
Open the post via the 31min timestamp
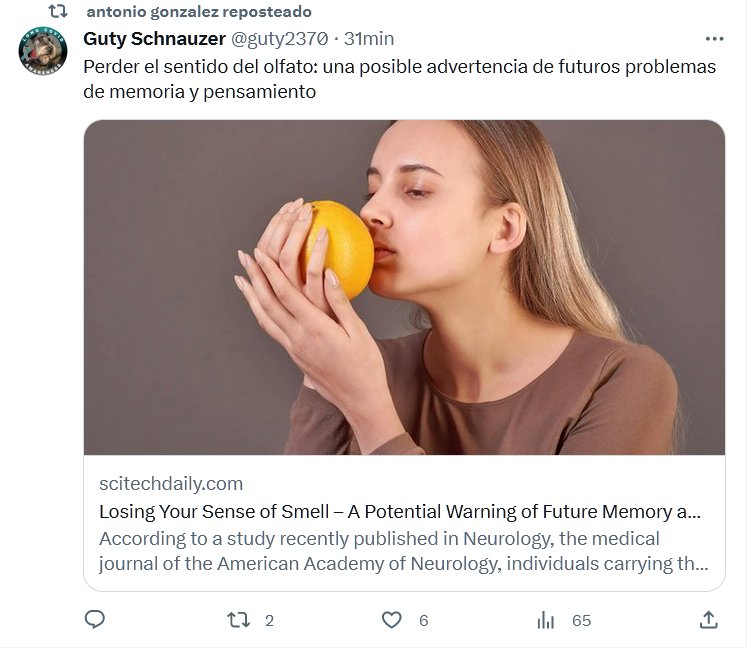(x=369, y=39)
